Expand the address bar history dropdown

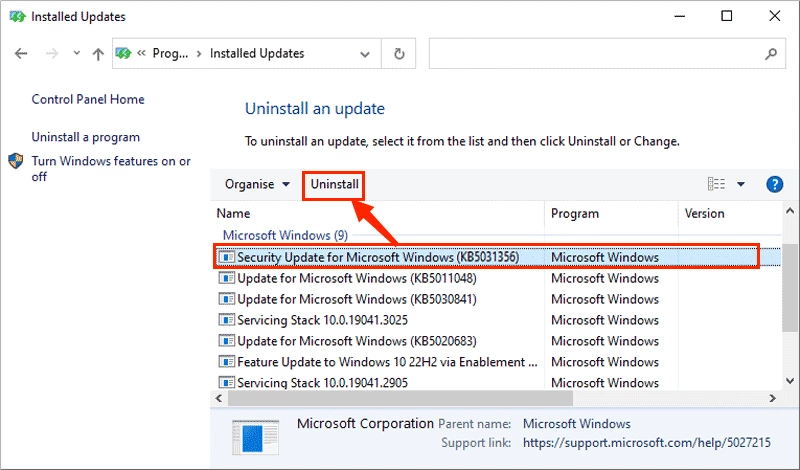click(x=365, y=54)
